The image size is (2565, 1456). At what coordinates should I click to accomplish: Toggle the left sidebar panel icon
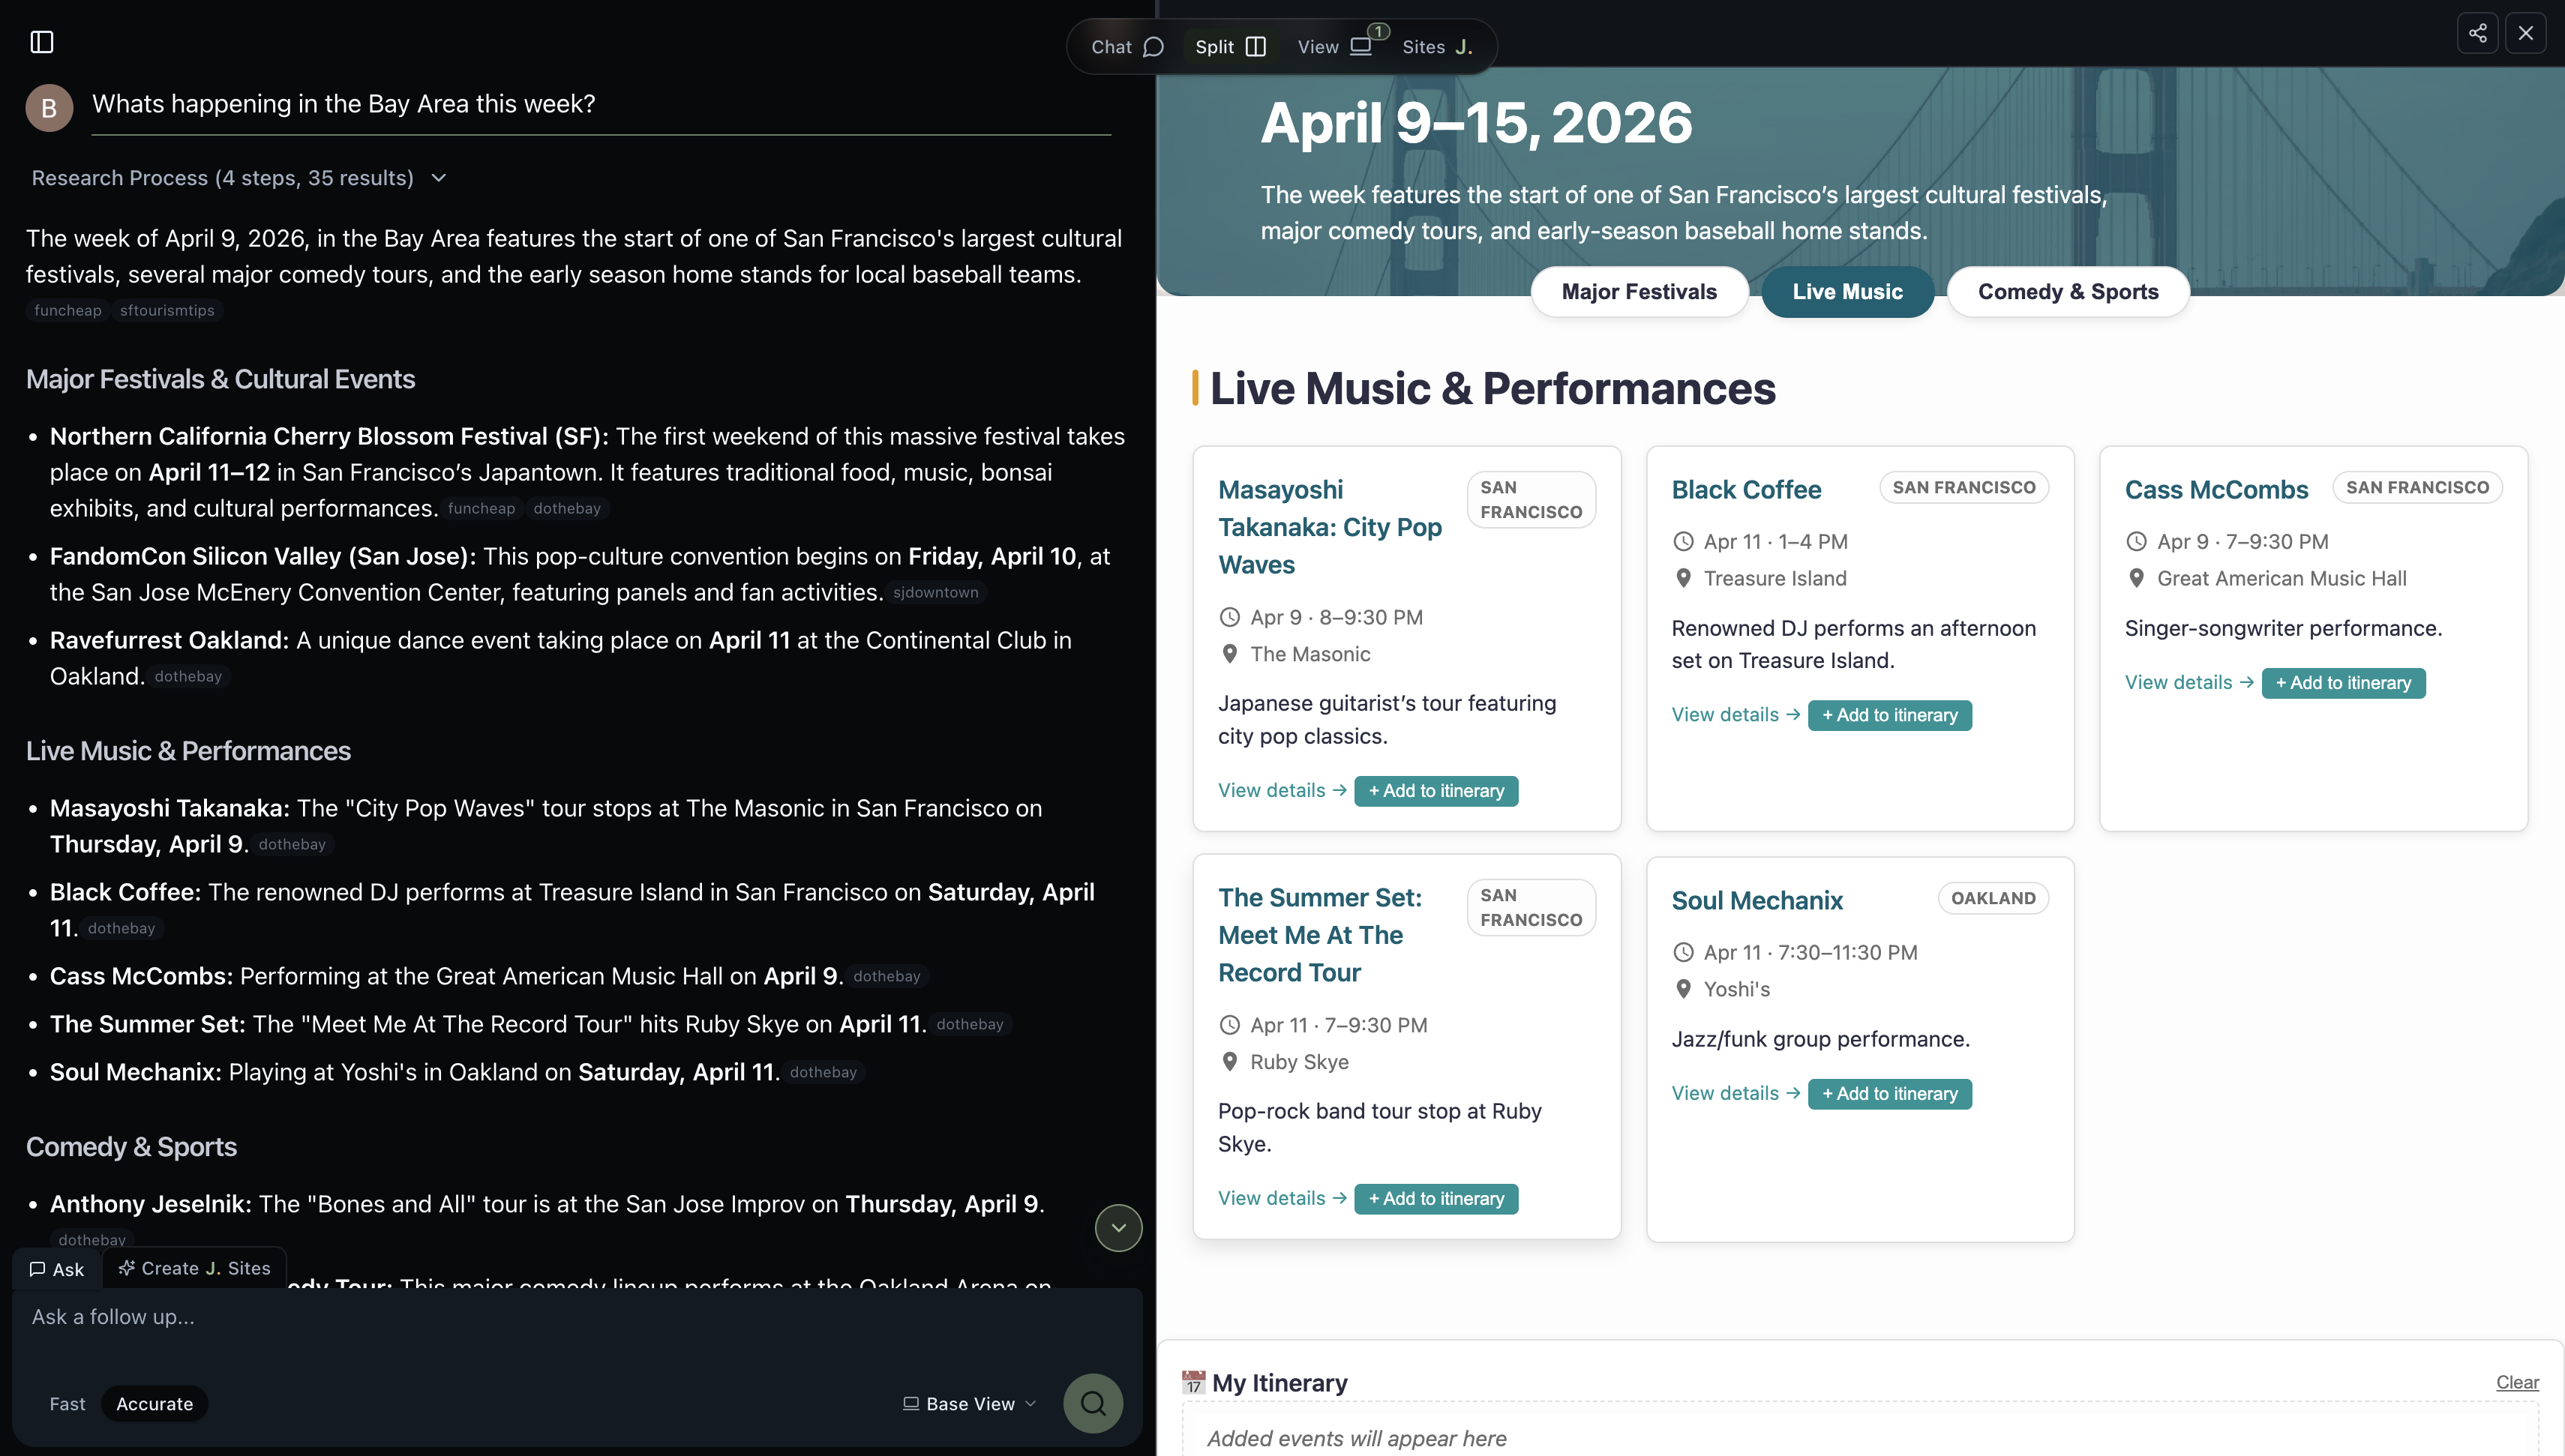[41, 42]
